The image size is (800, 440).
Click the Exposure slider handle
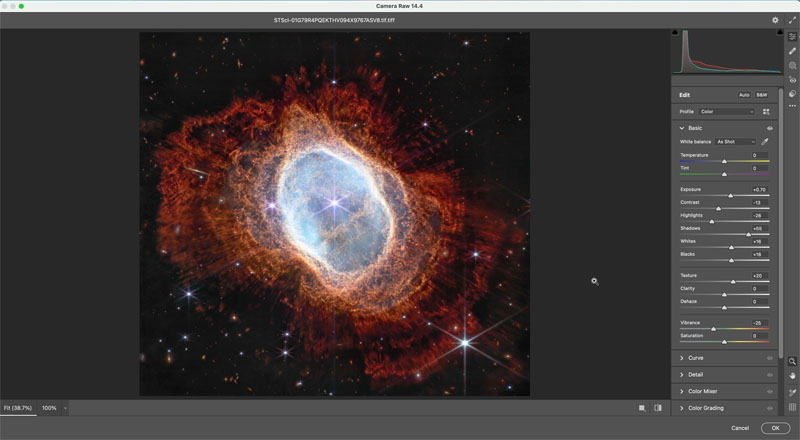[731, 195]
